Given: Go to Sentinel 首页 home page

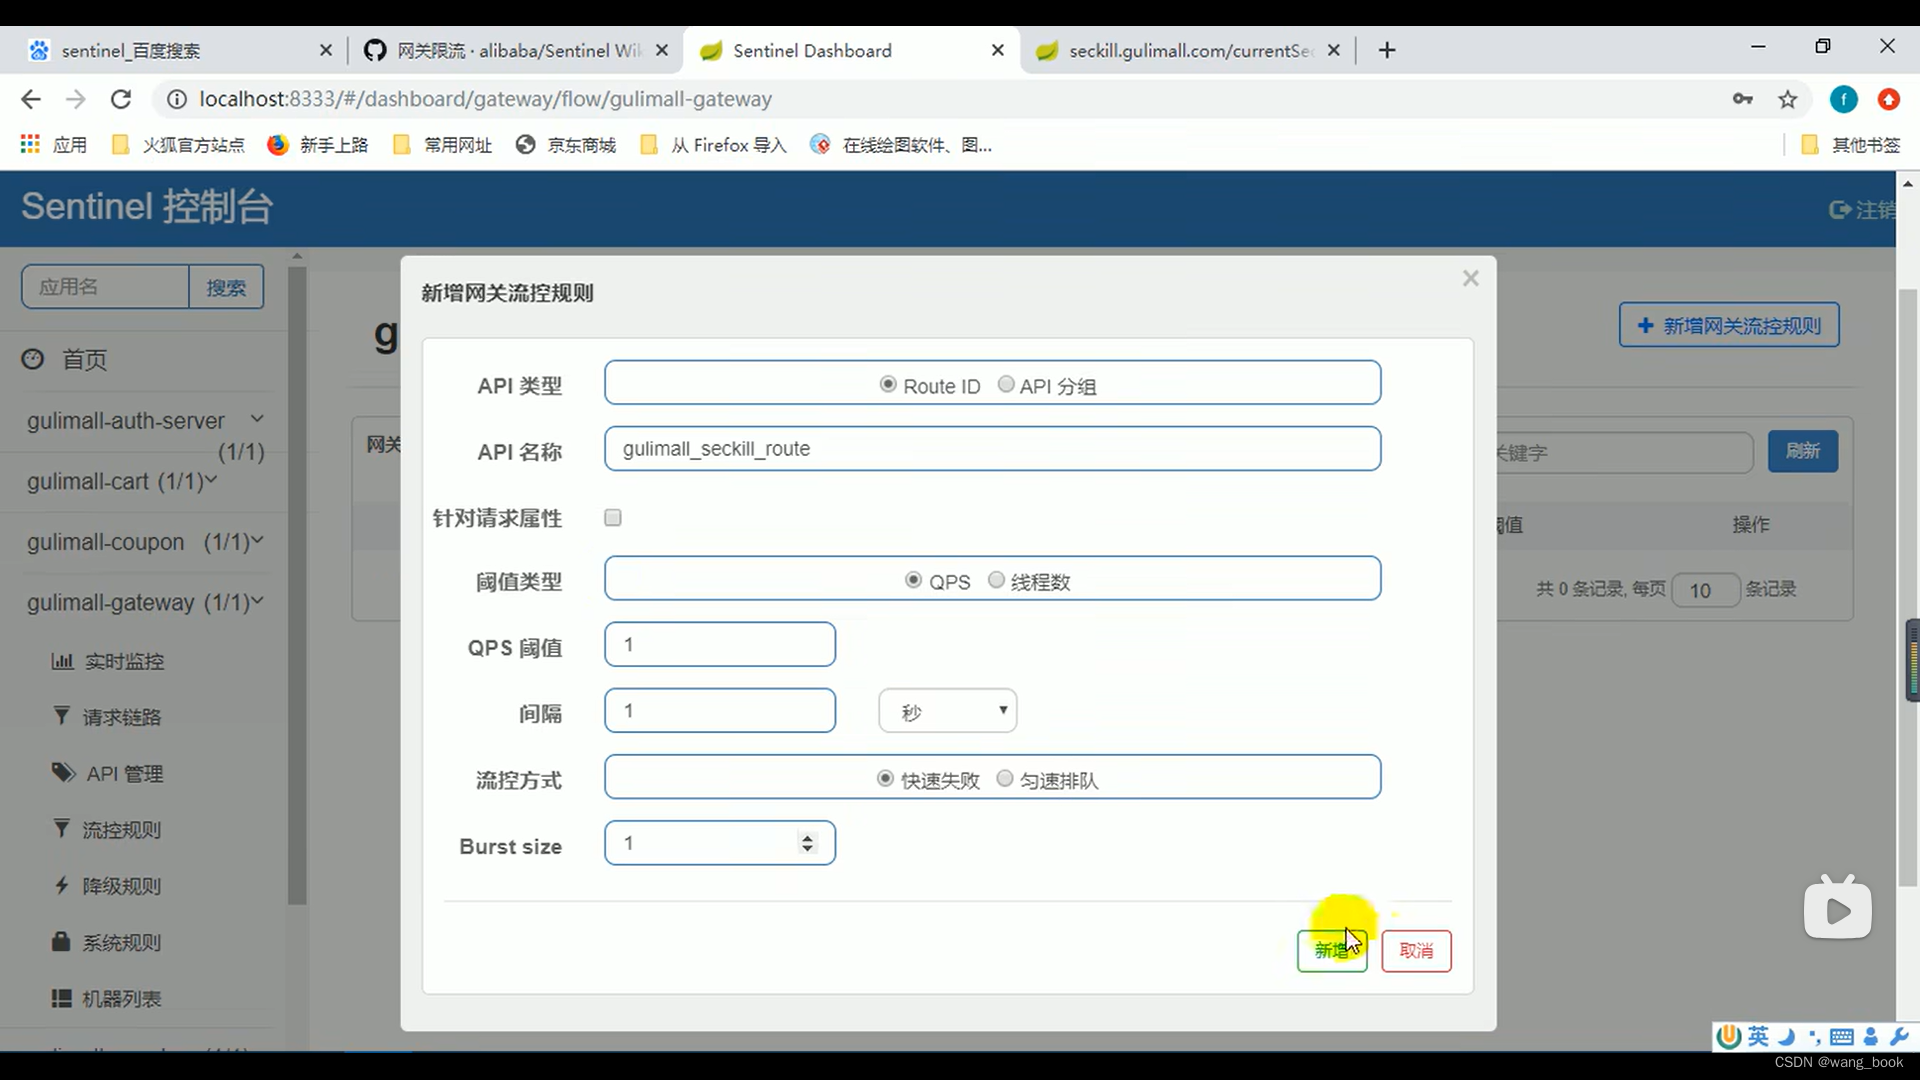Looking at the screenshot, I should tap(84, 360).
